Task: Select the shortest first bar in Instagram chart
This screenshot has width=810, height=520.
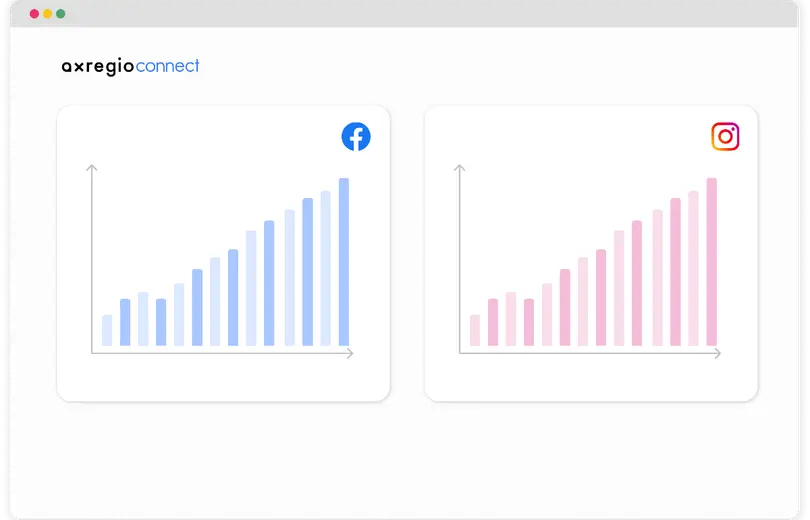Action: (475, 330)
